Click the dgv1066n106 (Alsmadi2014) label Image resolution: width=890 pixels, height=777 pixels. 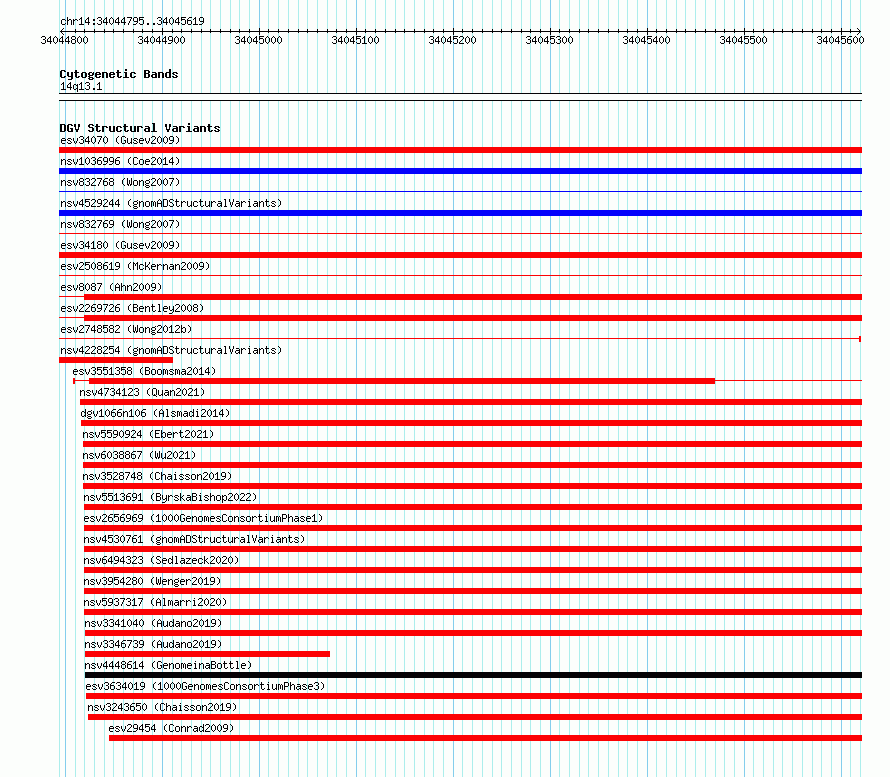(x=155, y=413)
